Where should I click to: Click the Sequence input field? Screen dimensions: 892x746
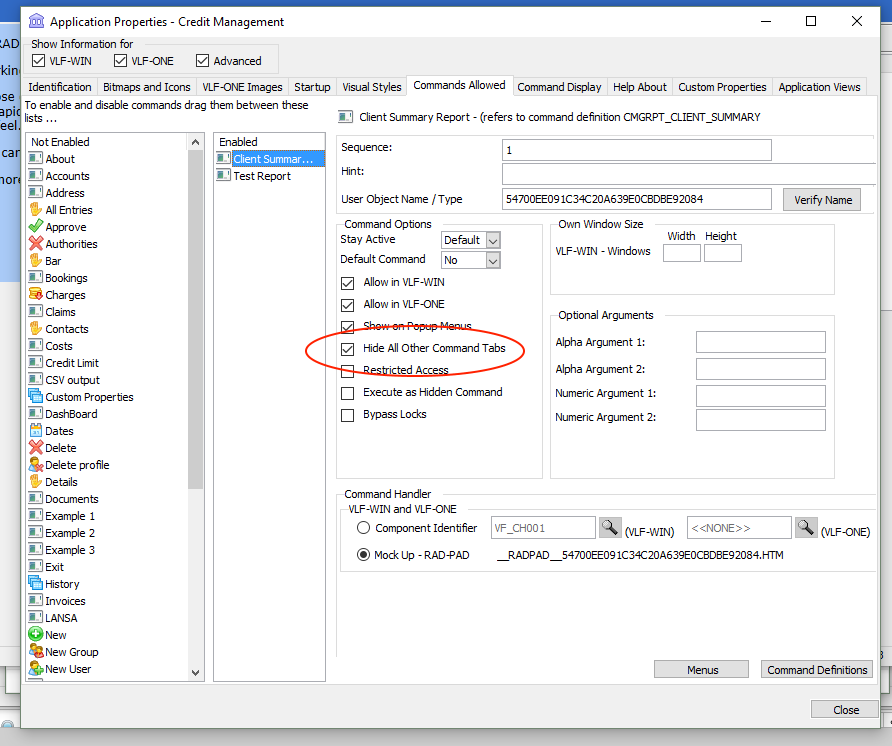[x=637, y=150]
